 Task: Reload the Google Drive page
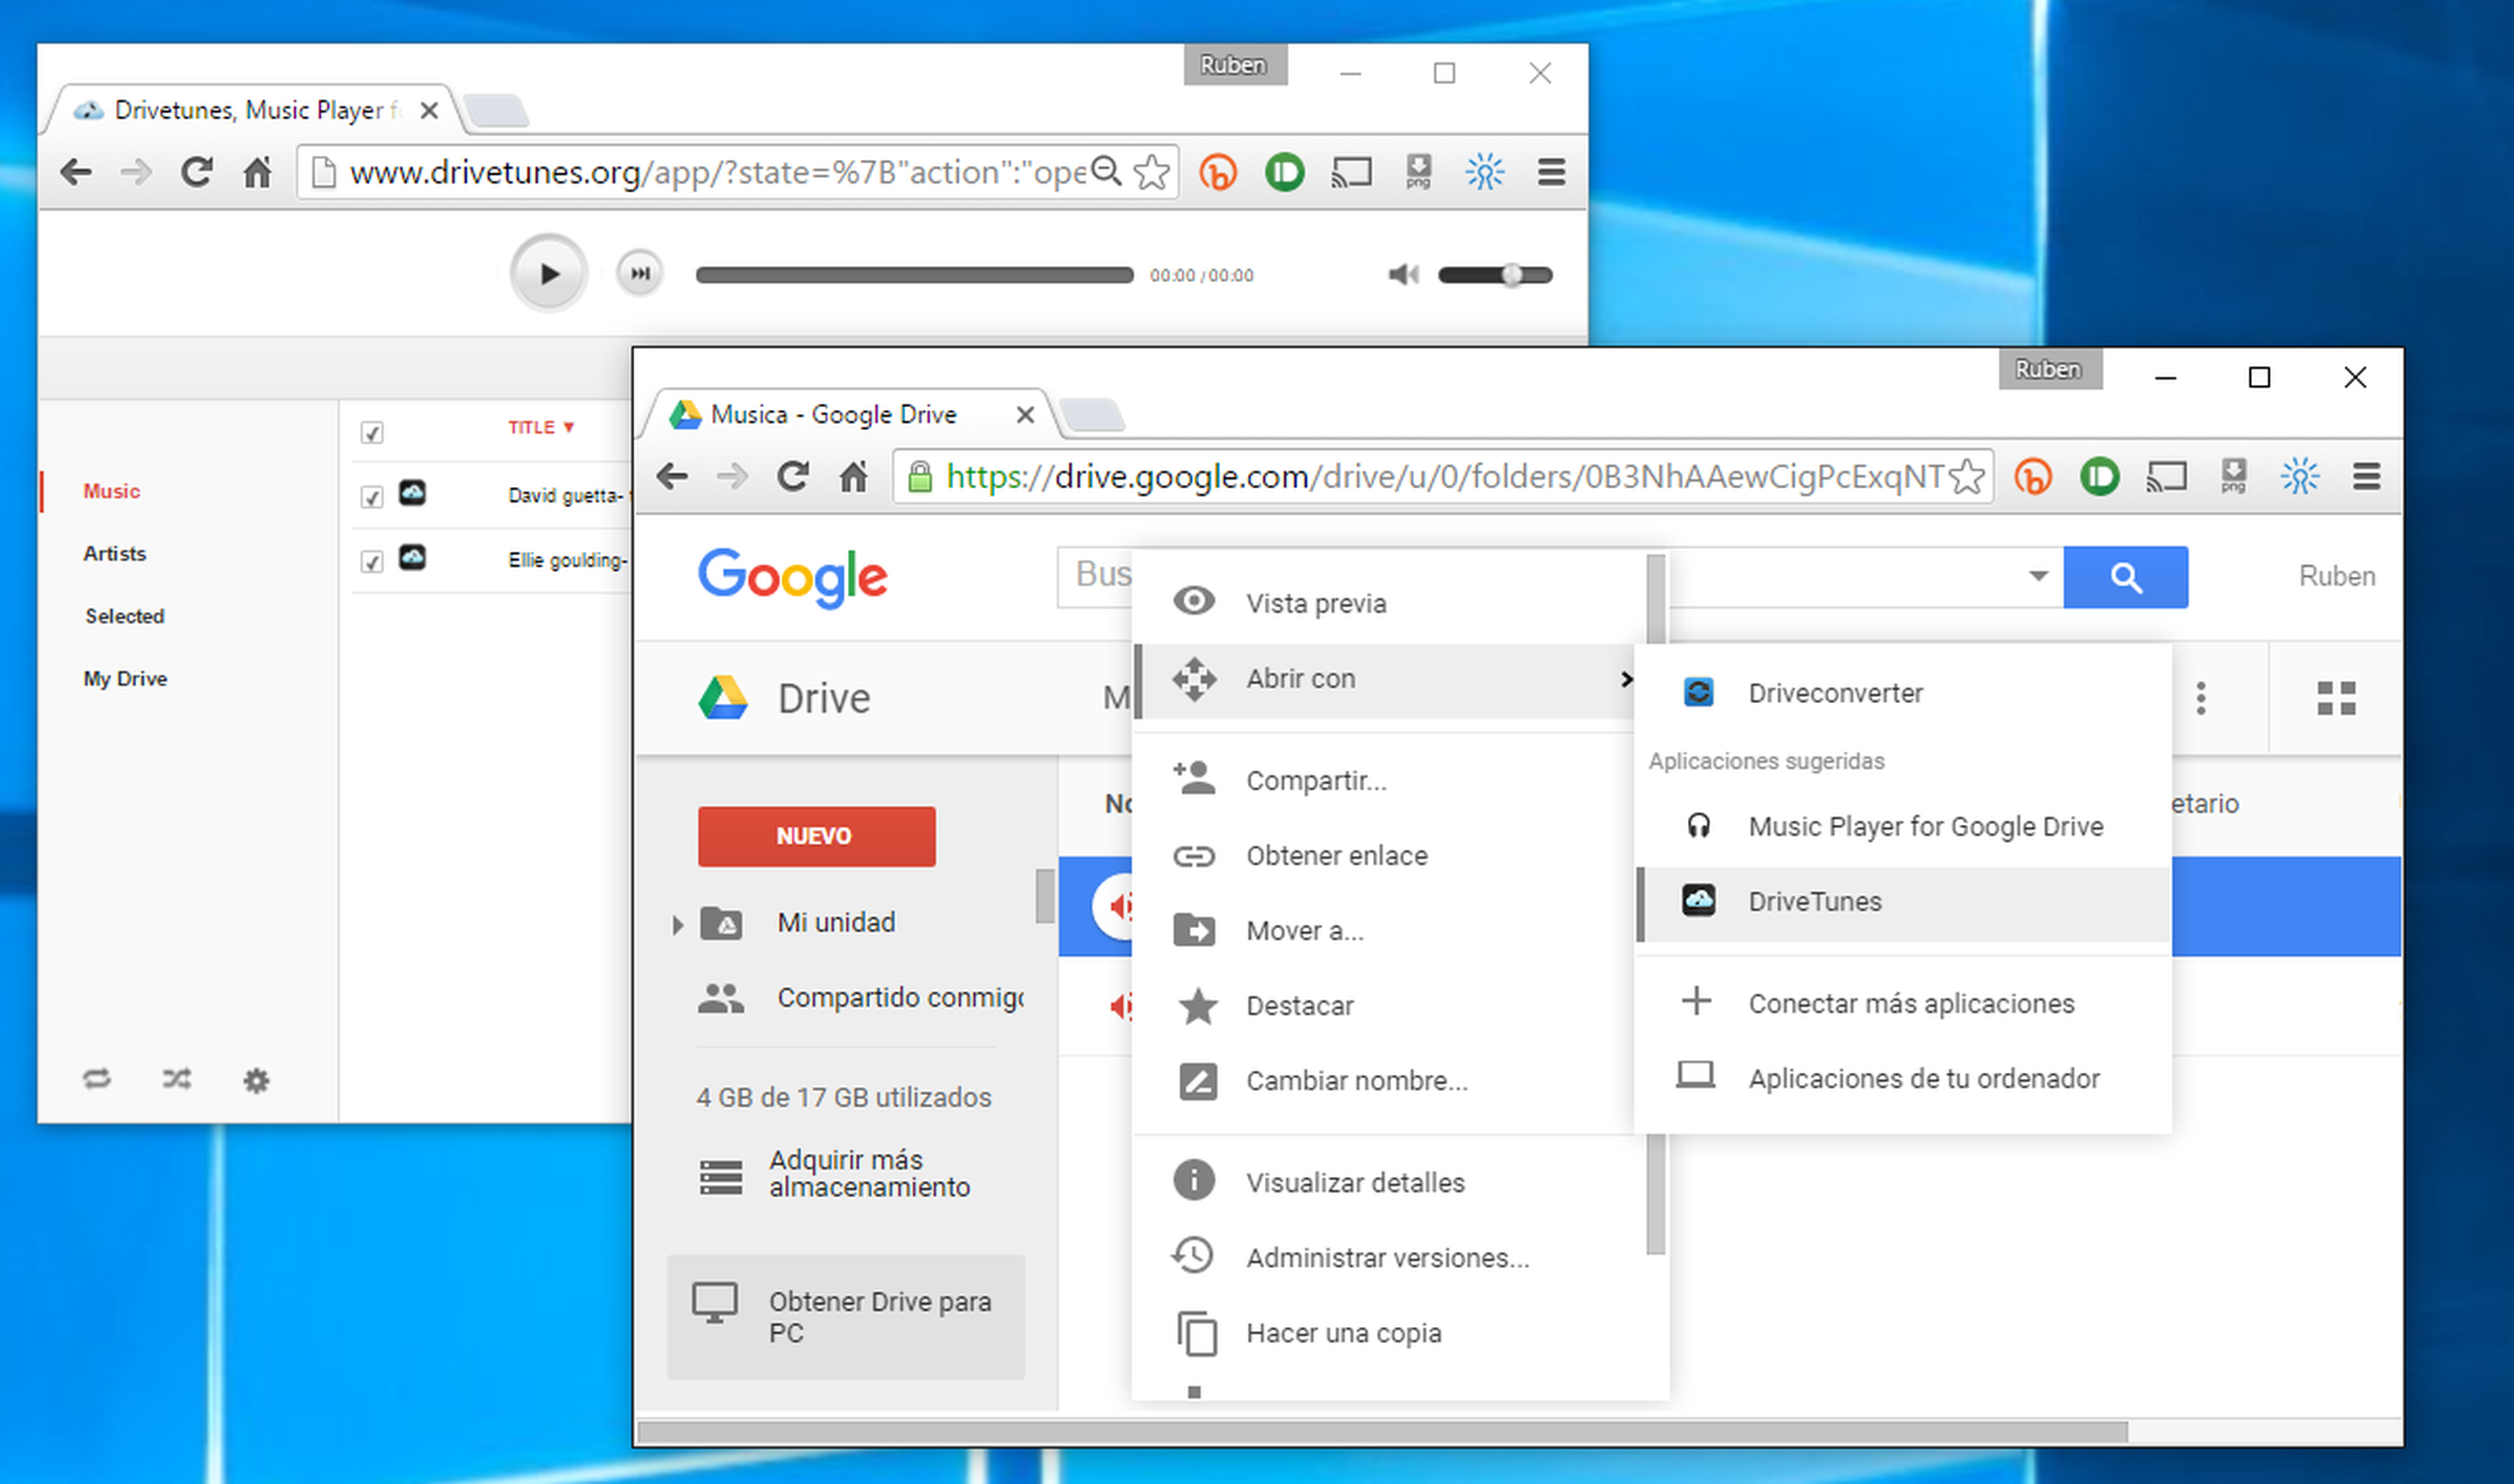tap(793, 477)
